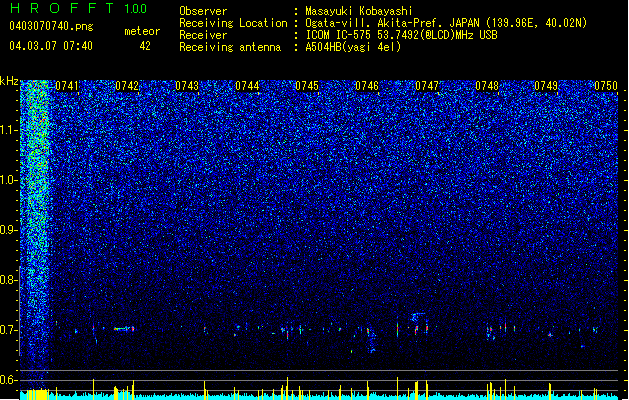Click the 0742 time marker

click(x=127, y=86)
